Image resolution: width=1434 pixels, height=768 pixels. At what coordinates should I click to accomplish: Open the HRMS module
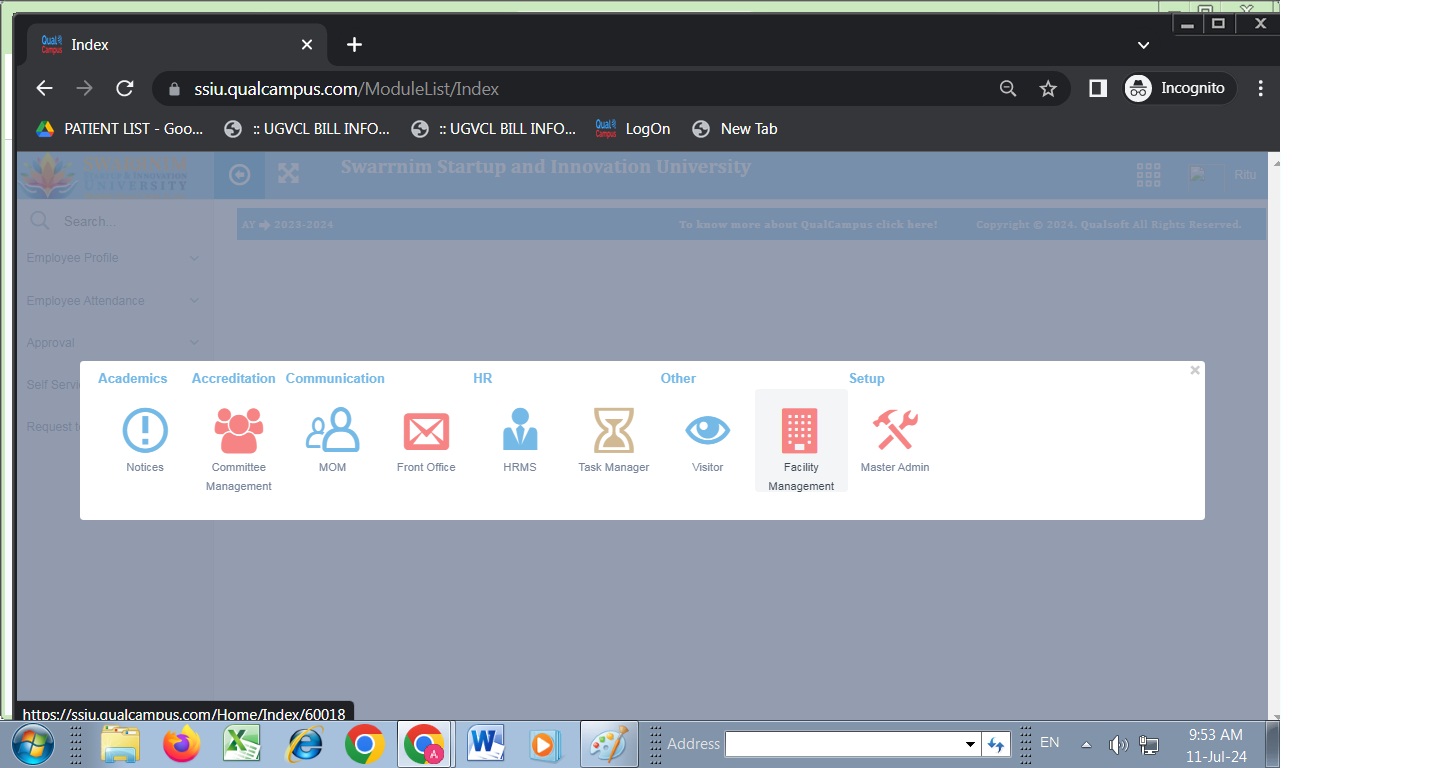(520, 440)
